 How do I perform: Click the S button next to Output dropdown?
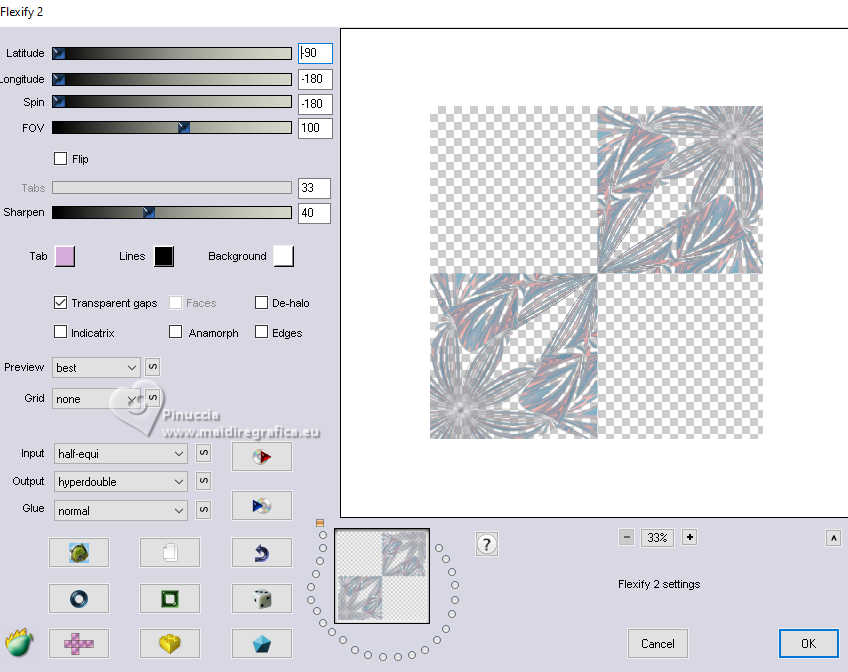pyautogui.click(x=203, y=481)
